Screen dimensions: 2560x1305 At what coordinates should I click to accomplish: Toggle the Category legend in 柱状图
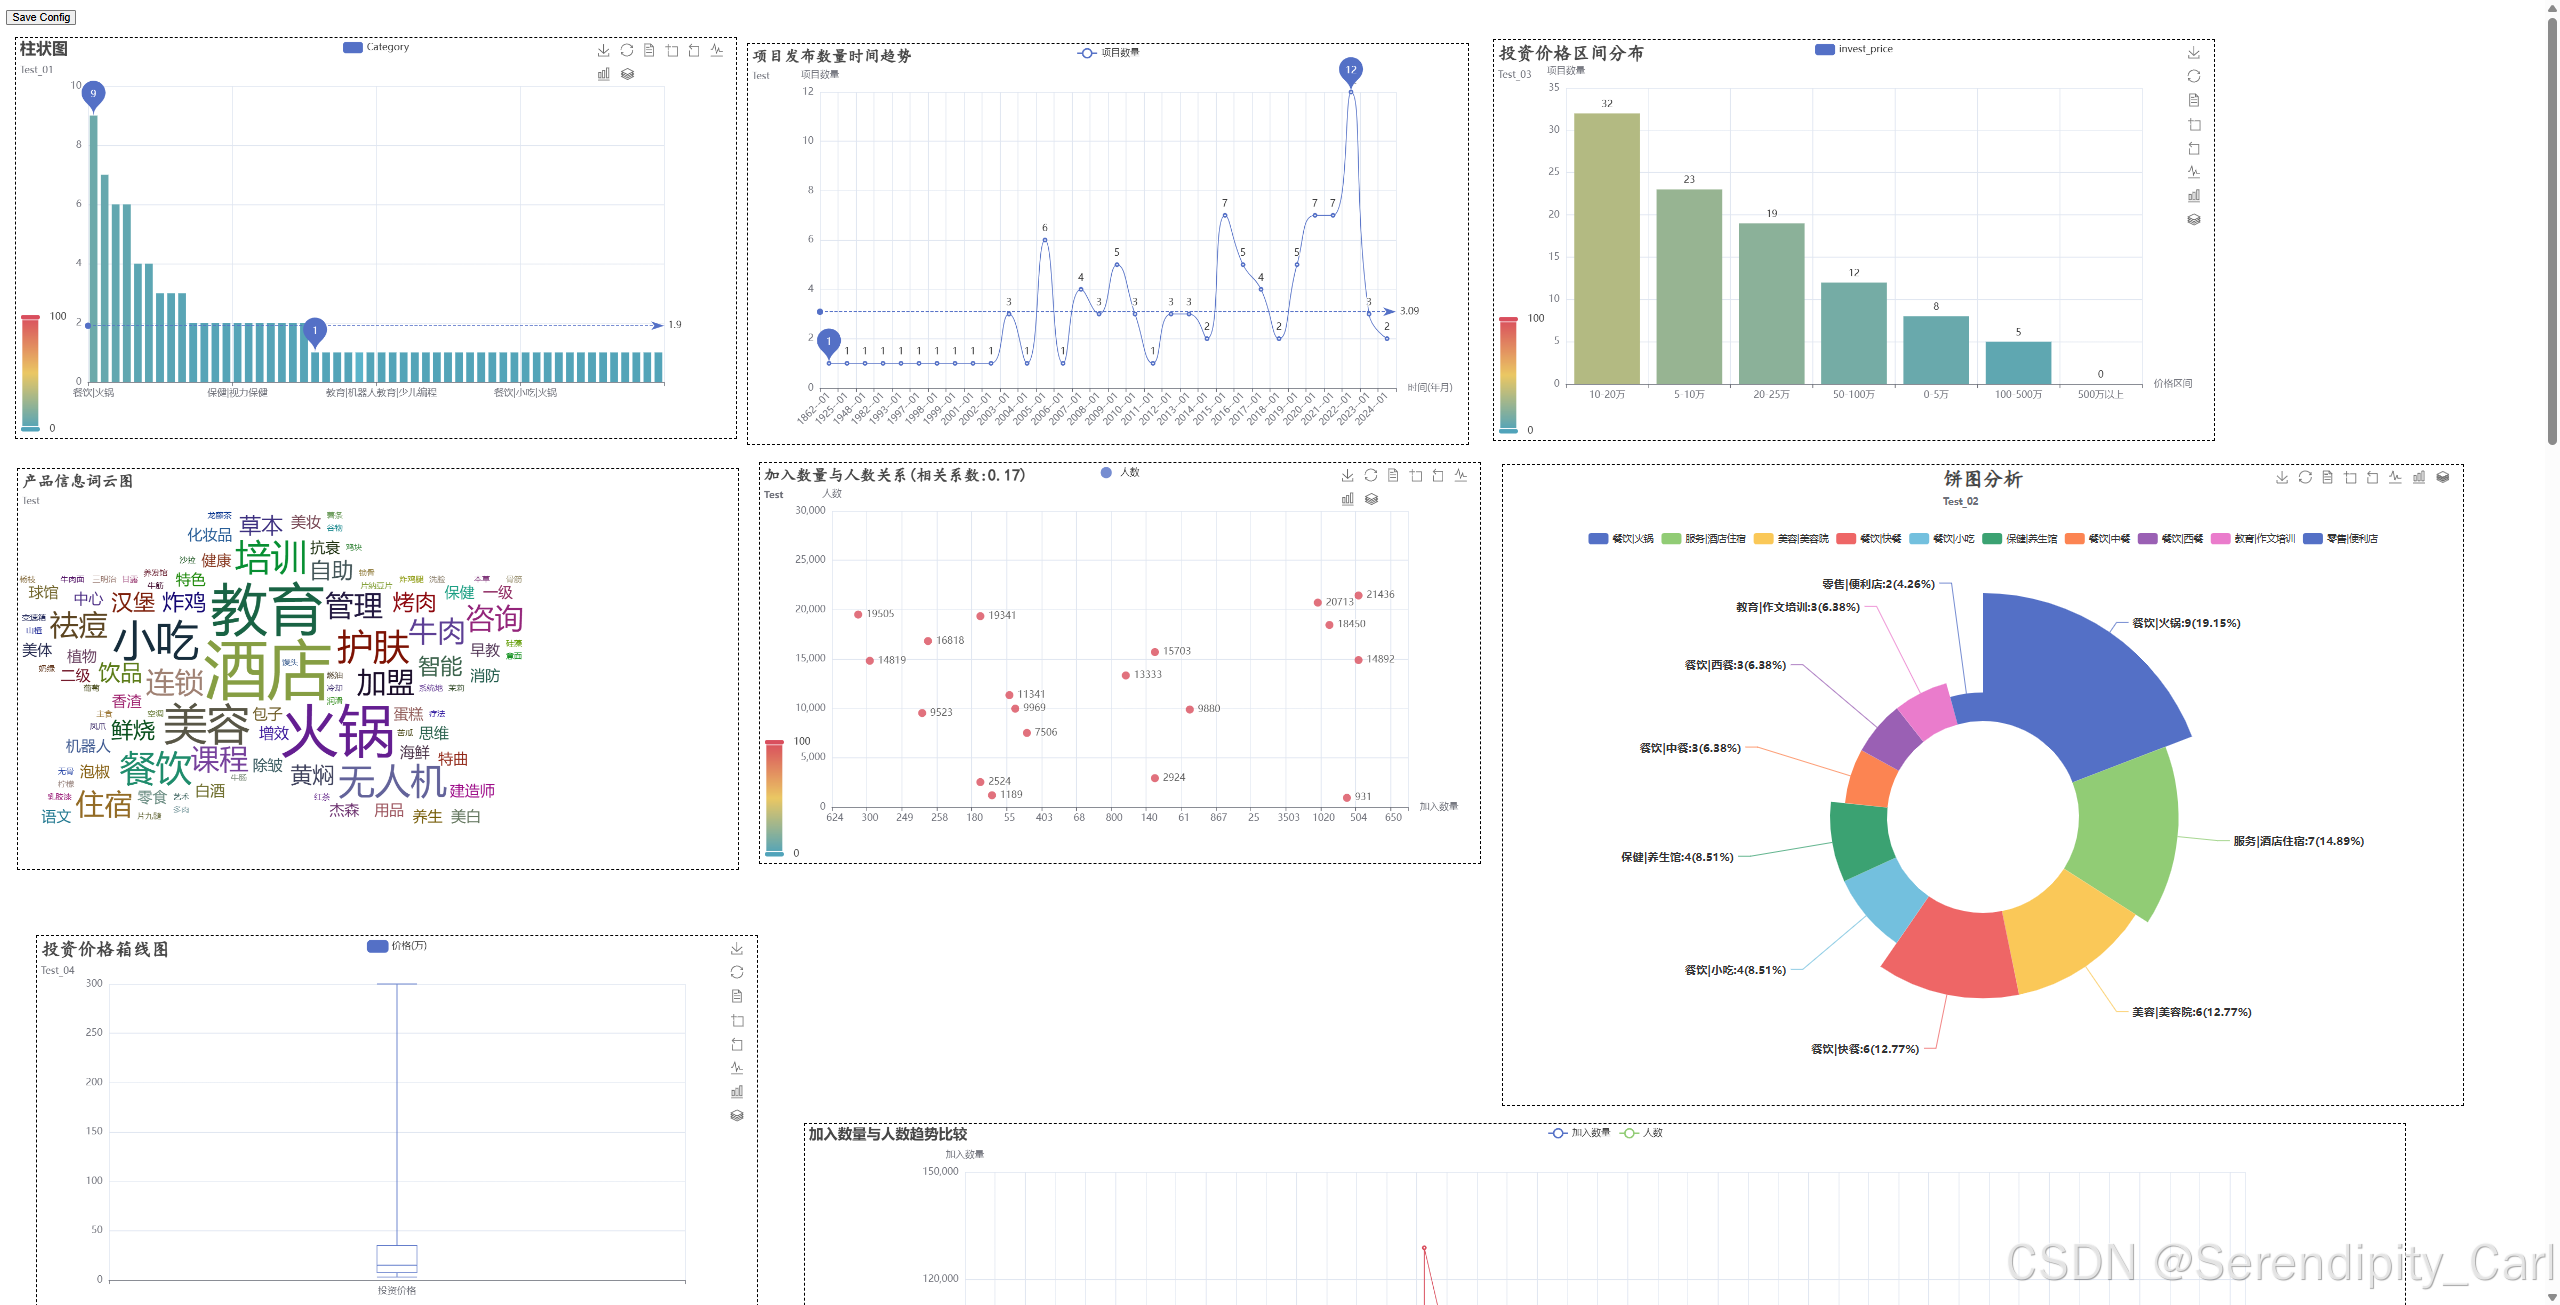pyautogui.click(x=376, y=47)
